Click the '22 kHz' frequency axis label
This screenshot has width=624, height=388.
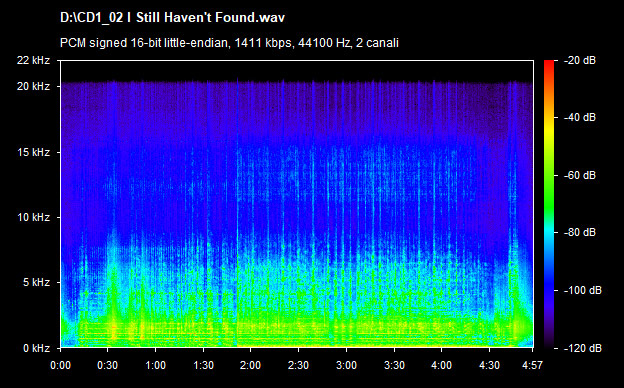33,60
